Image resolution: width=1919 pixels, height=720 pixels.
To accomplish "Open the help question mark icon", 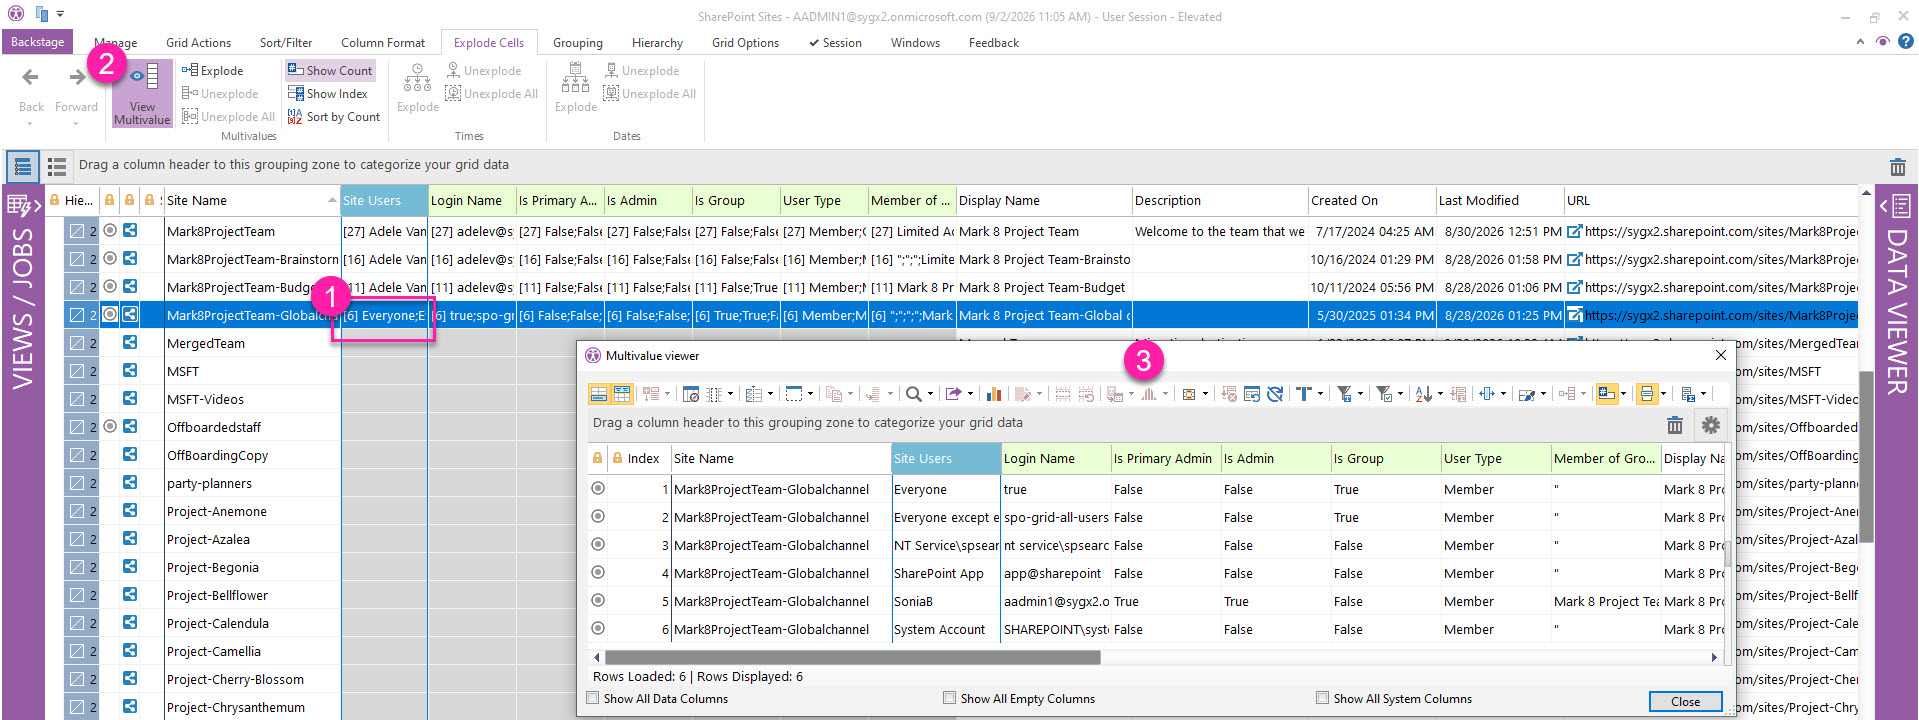I will (1906, 42).
